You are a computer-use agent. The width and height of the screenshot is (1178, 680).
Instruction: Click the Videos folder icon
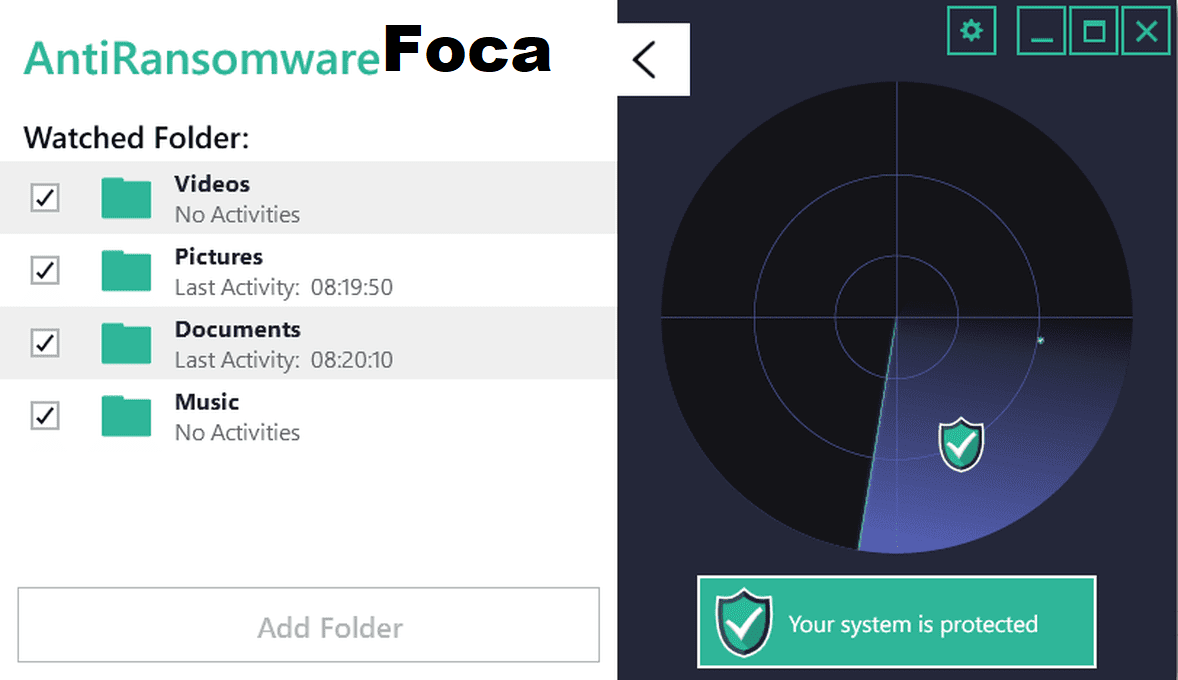coord(126,198)
